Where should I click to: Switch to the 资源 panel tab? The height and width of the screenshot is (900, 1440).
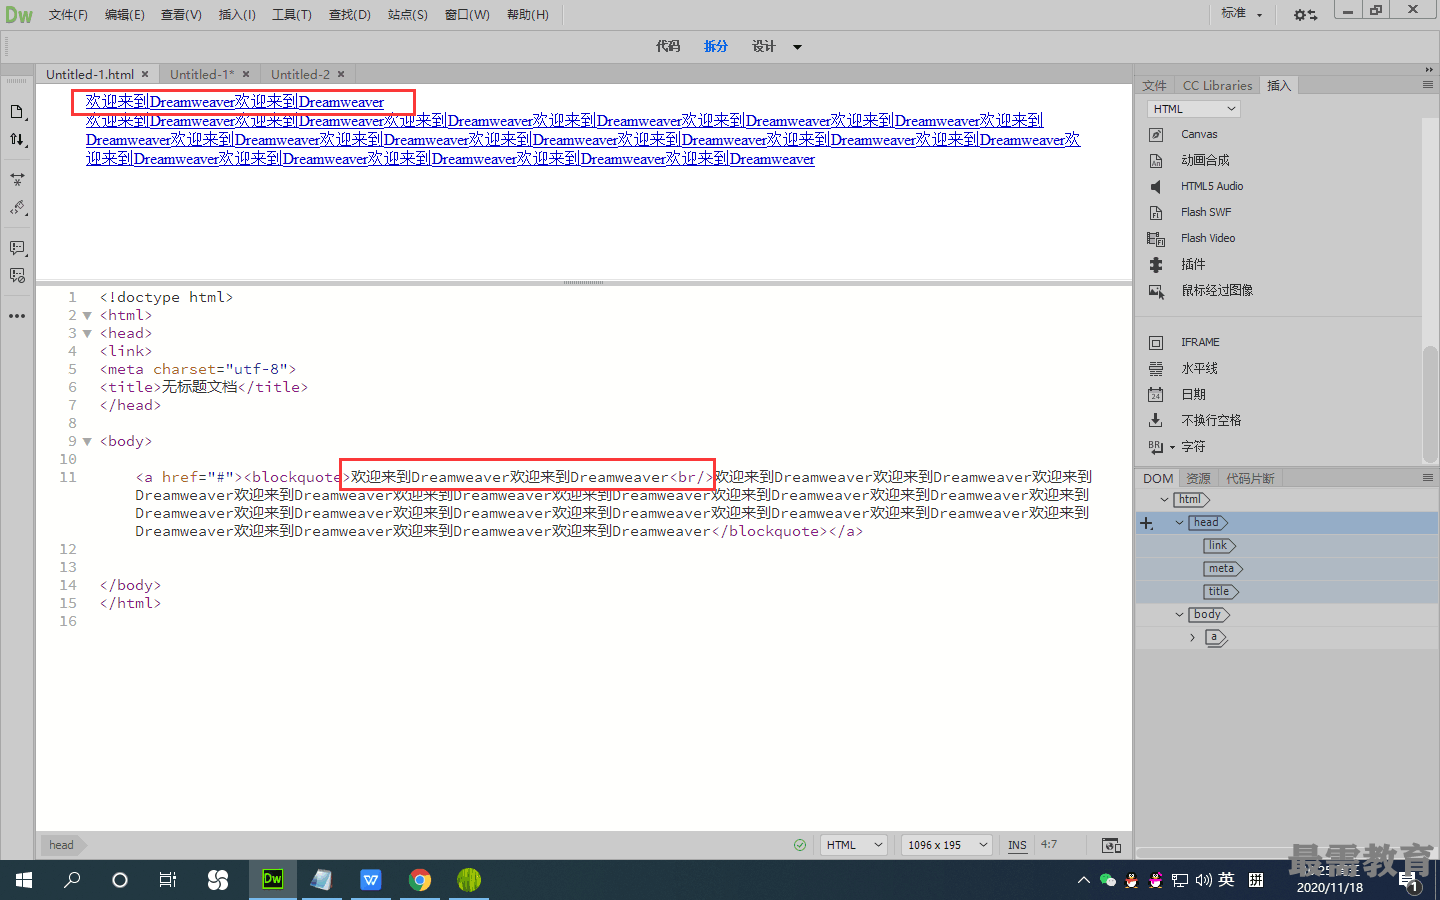click(1198, 478)
